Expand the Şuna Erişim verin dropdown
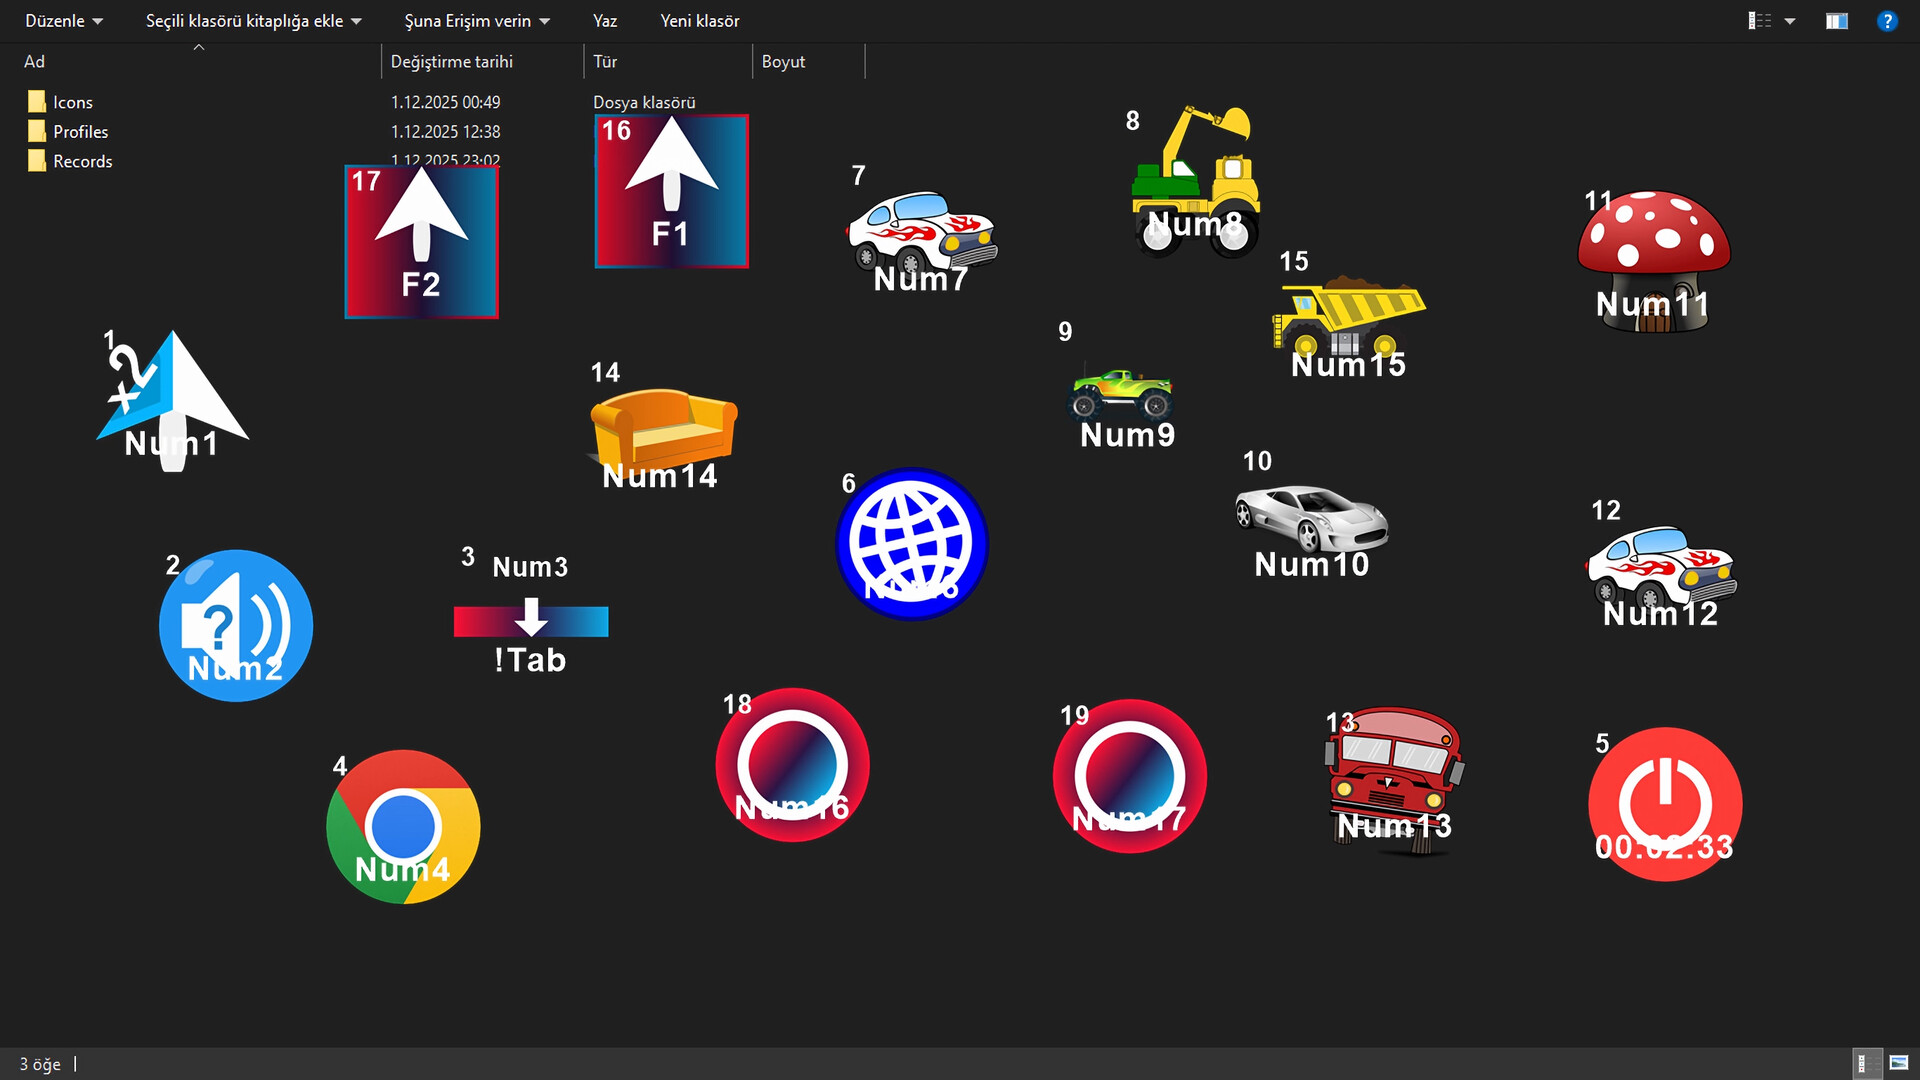Viewport: 1920px width, 1080px height. tap(476, 20)
